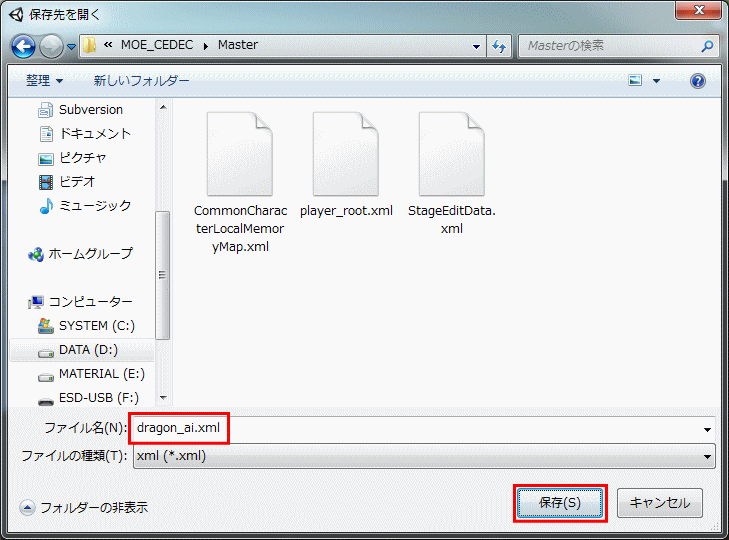729x540 pixels.
Task: Refresh the Master folder view
Action: 499,46
